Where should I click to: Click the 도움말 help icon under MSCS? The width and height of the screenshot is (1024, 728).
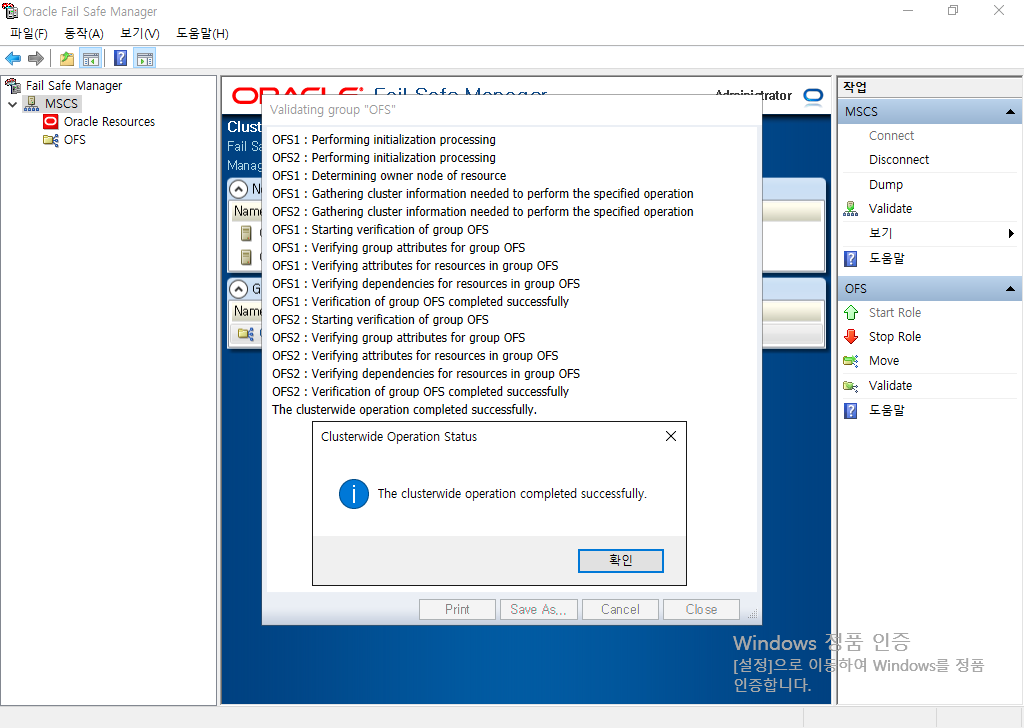(x=850, y=259)
